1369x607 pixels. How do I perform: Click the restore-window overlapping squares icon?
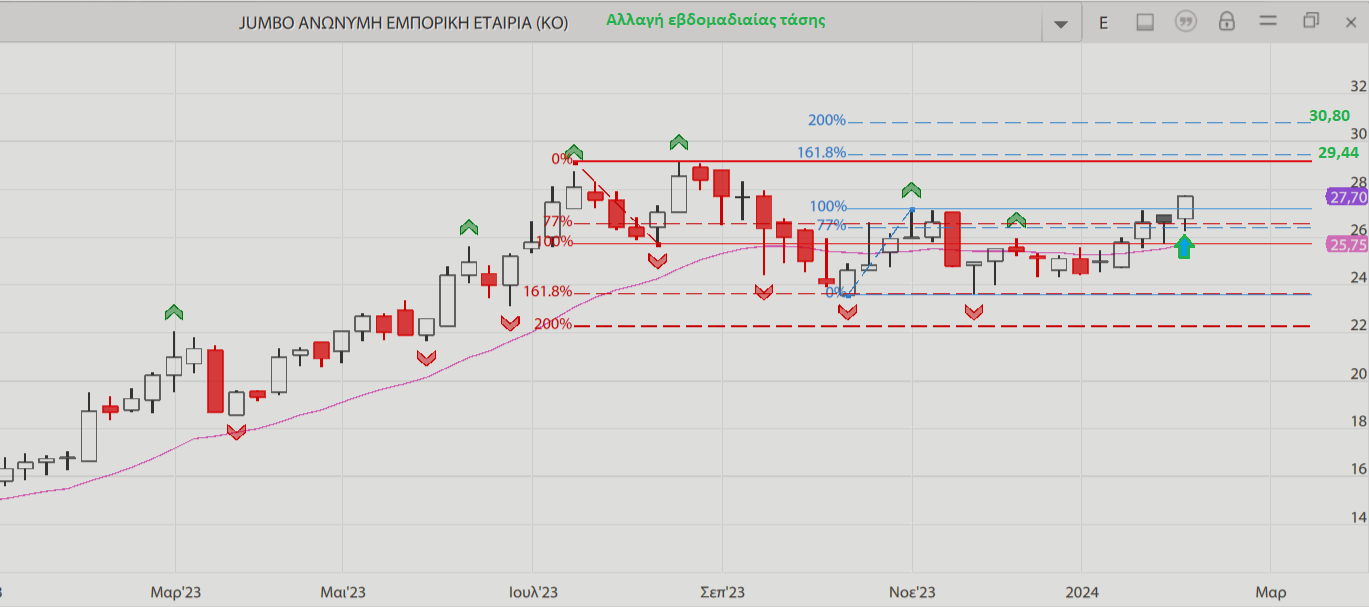(x=1311, y=21)
